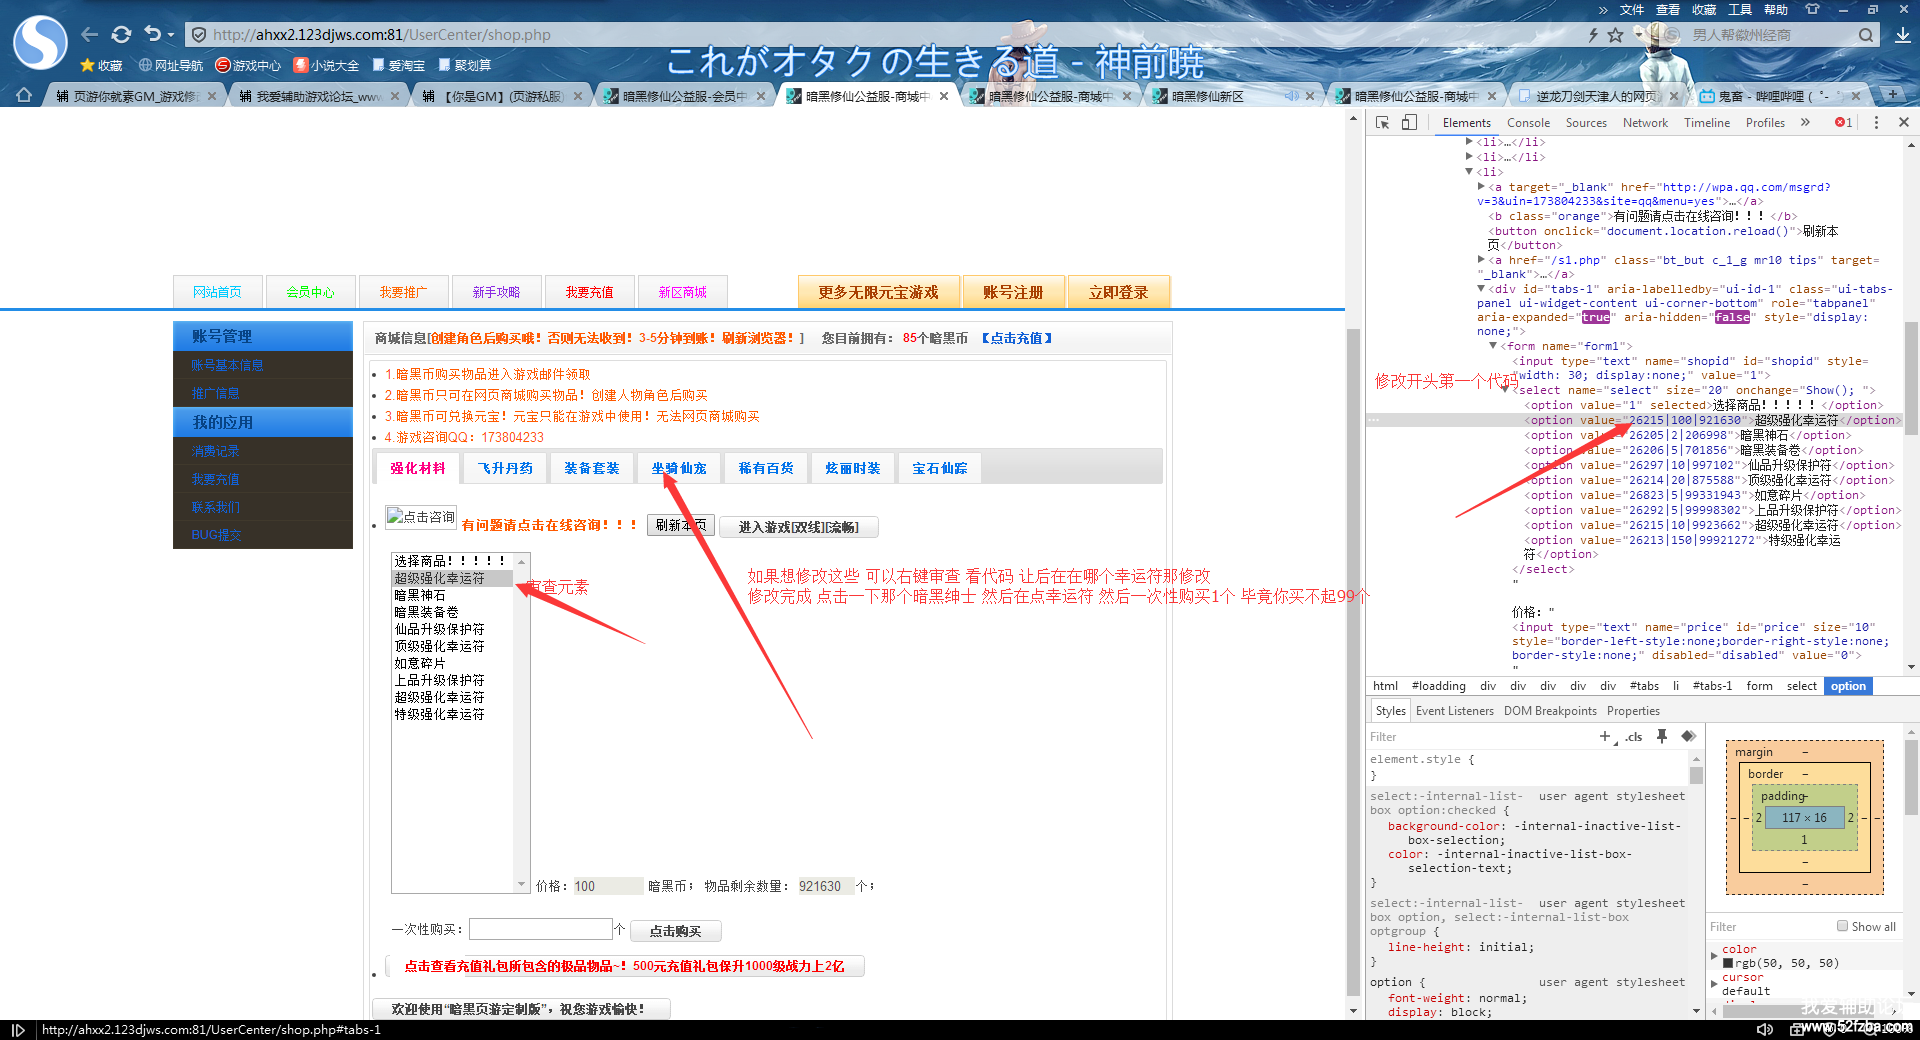
Task: Expand more DevTools tabs chevron
Action: [x=1805, y=122]
